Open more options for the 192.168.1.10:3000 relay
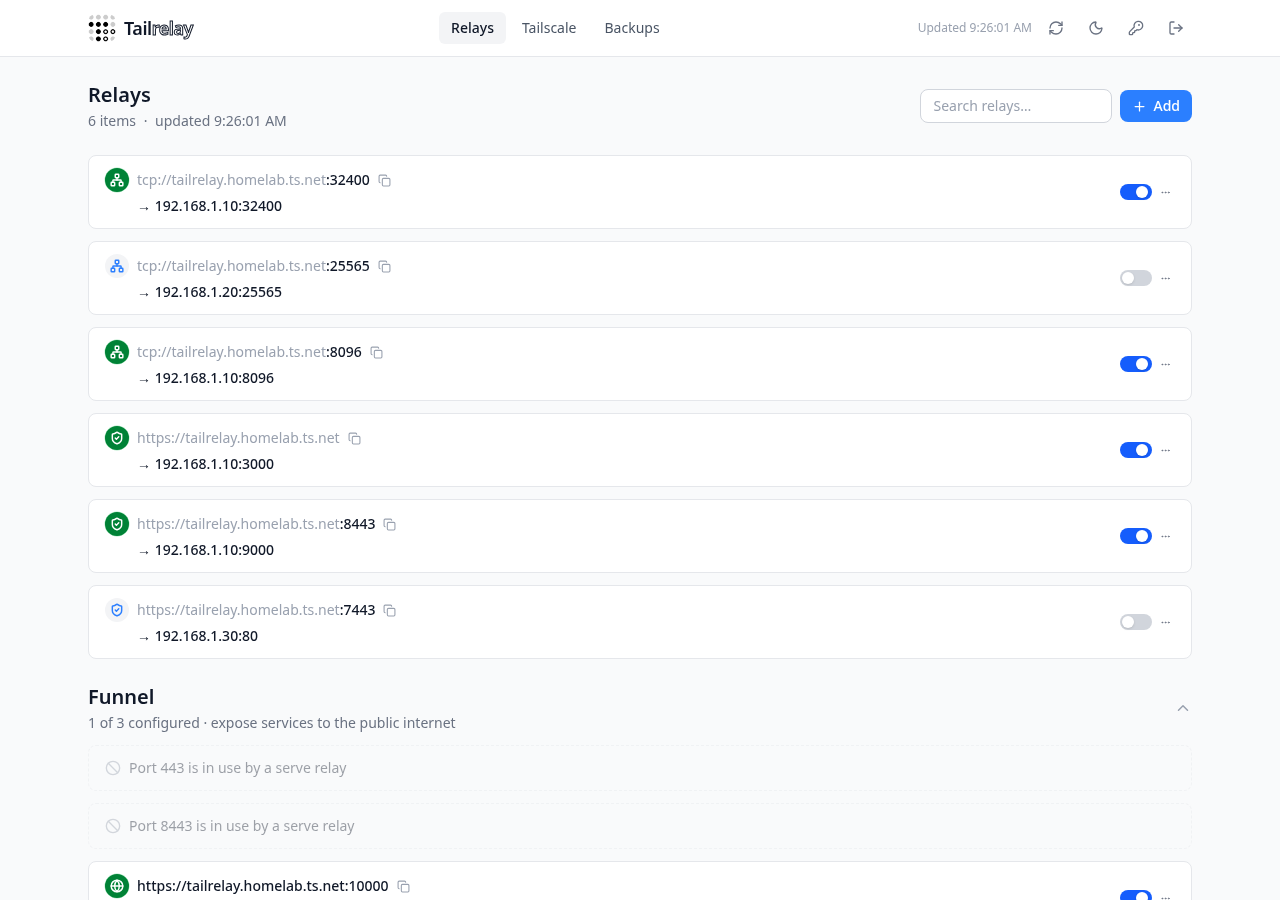This screenshot has width=1280, height=900. tap(1166, 450)
